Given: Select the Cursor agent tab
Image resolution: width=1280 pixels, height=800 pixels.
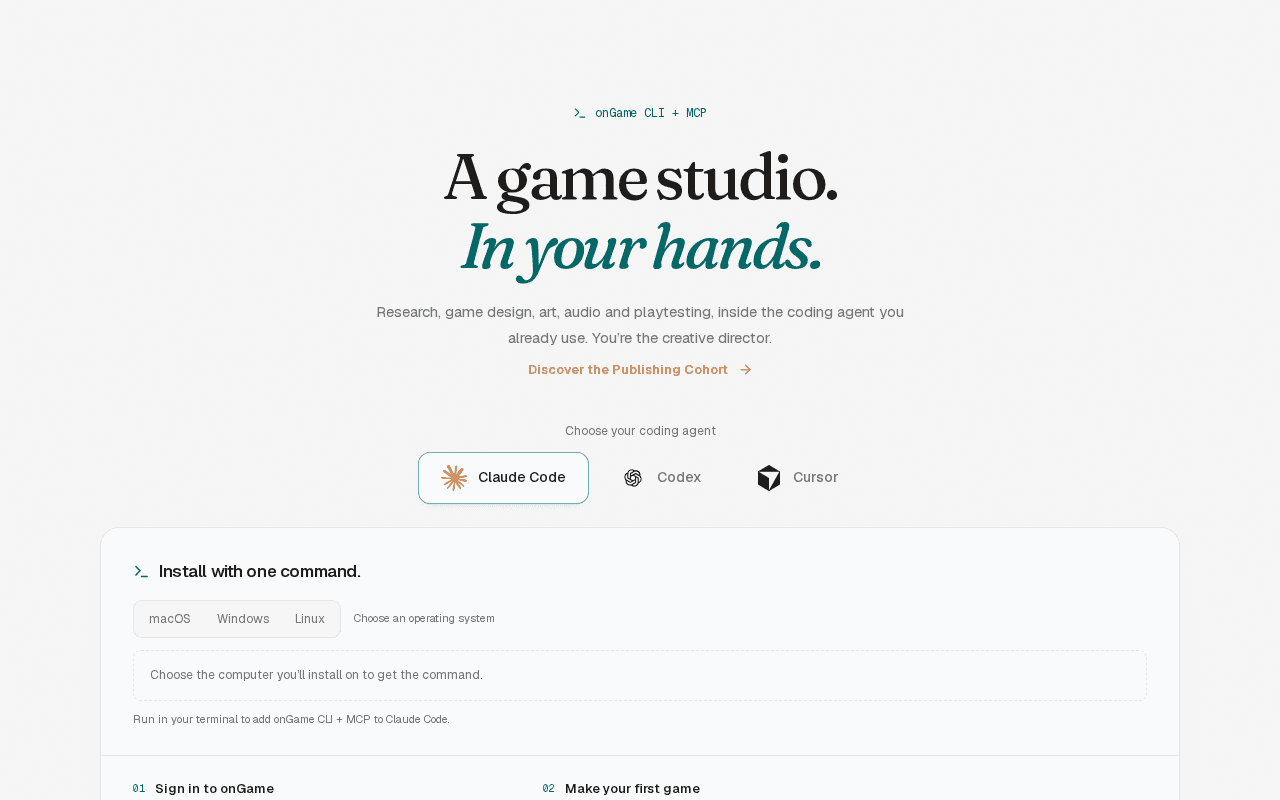Looking at the screenshot, I should tap(798, 478).
